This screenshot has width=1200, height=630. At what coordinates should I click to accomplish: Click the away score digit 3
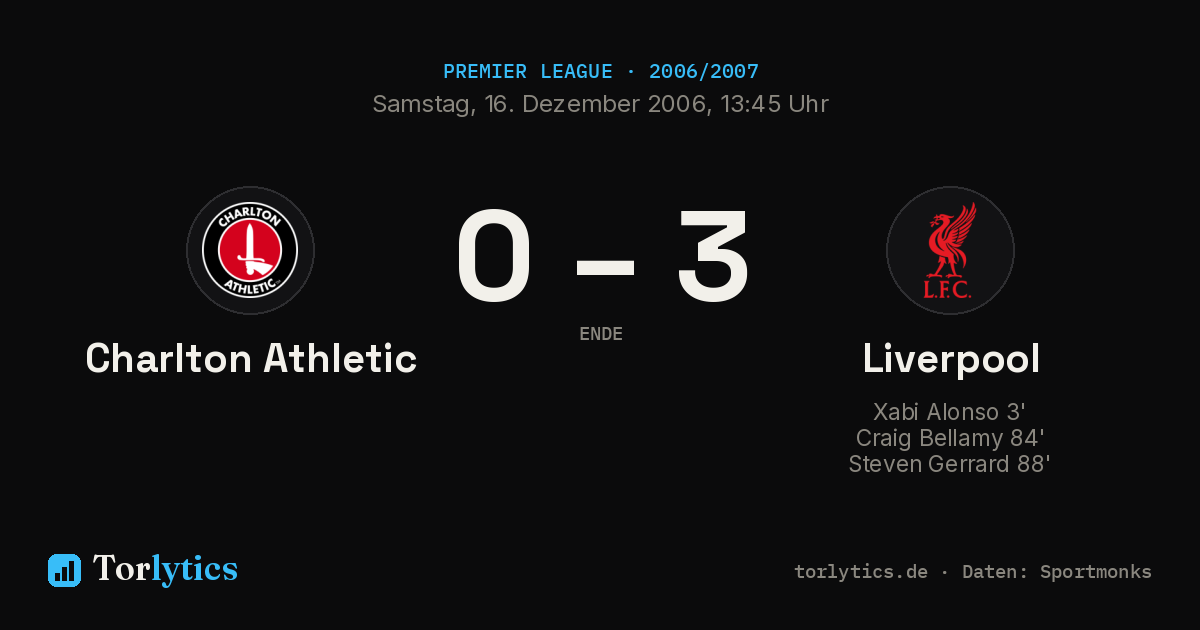712,257
